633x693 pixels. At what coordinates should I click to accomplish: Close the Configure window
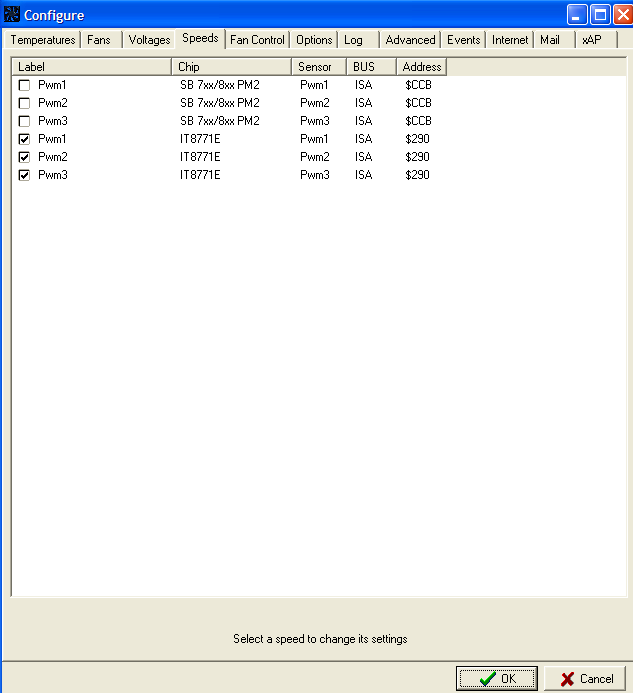623,15
